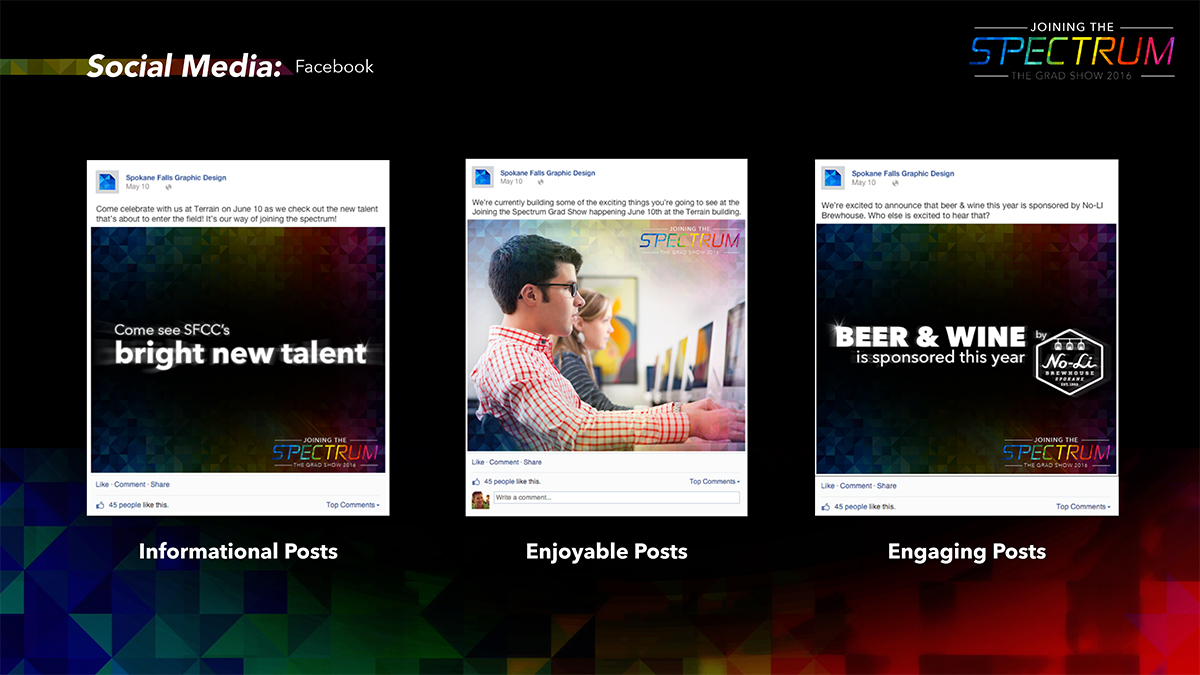Click the profile avatar on the Engaging post
Viewport: 1200px width, 675px height.
click(833, 178)
